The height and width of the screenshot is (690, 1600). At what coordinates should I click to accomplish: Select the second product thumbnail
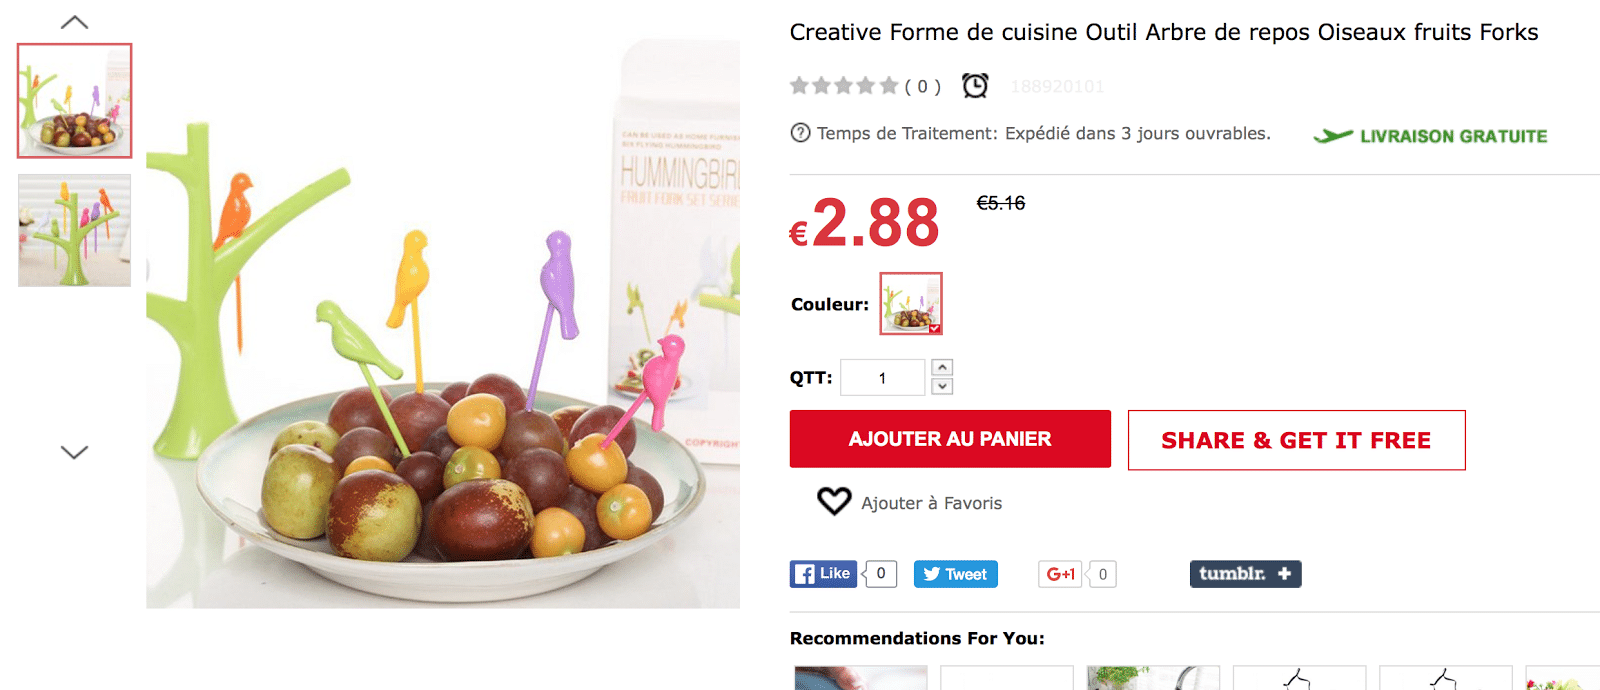coord(75,231)
